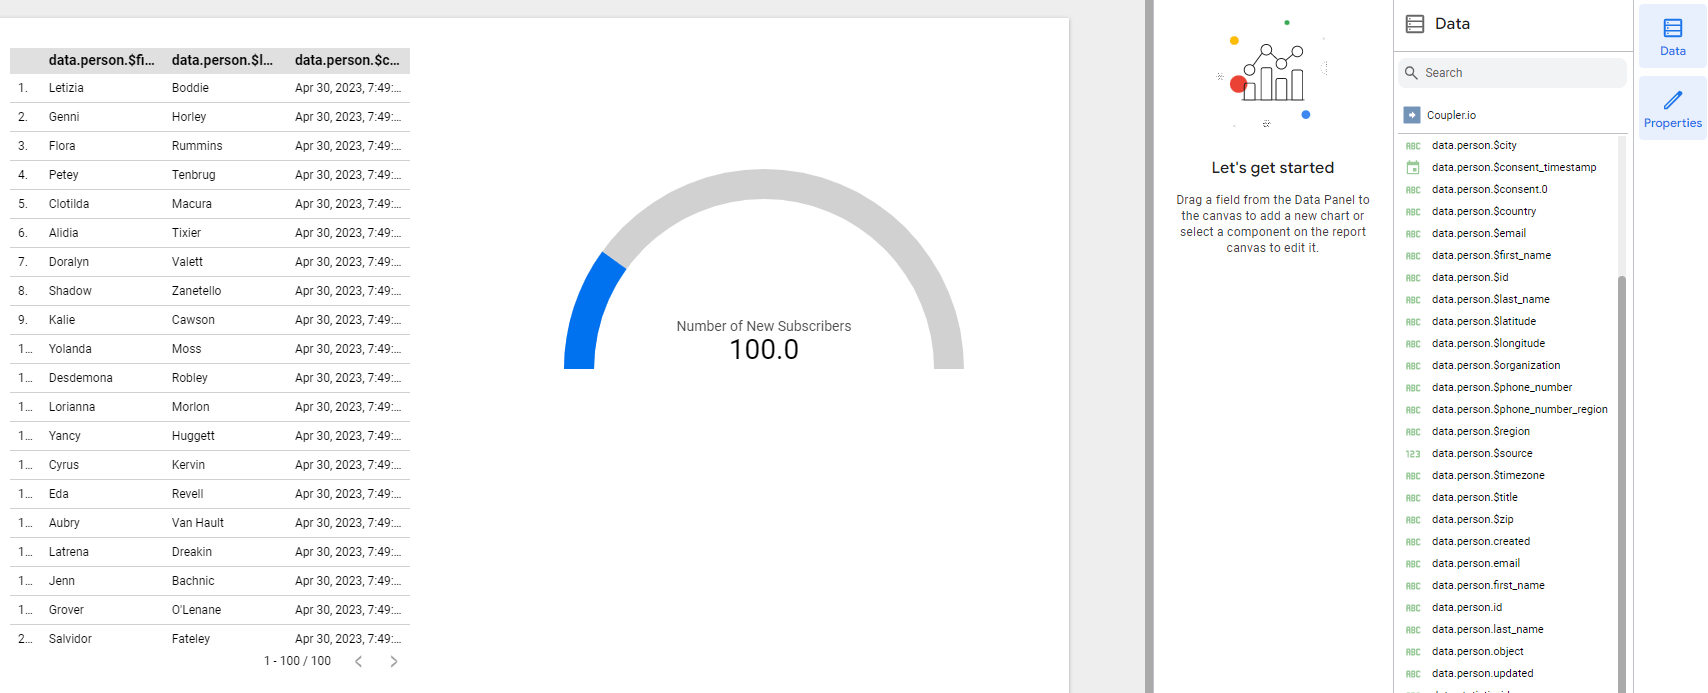The image size is (1708, 693).
Task: Sort table by the last name column header
Action: pos(222,60)
